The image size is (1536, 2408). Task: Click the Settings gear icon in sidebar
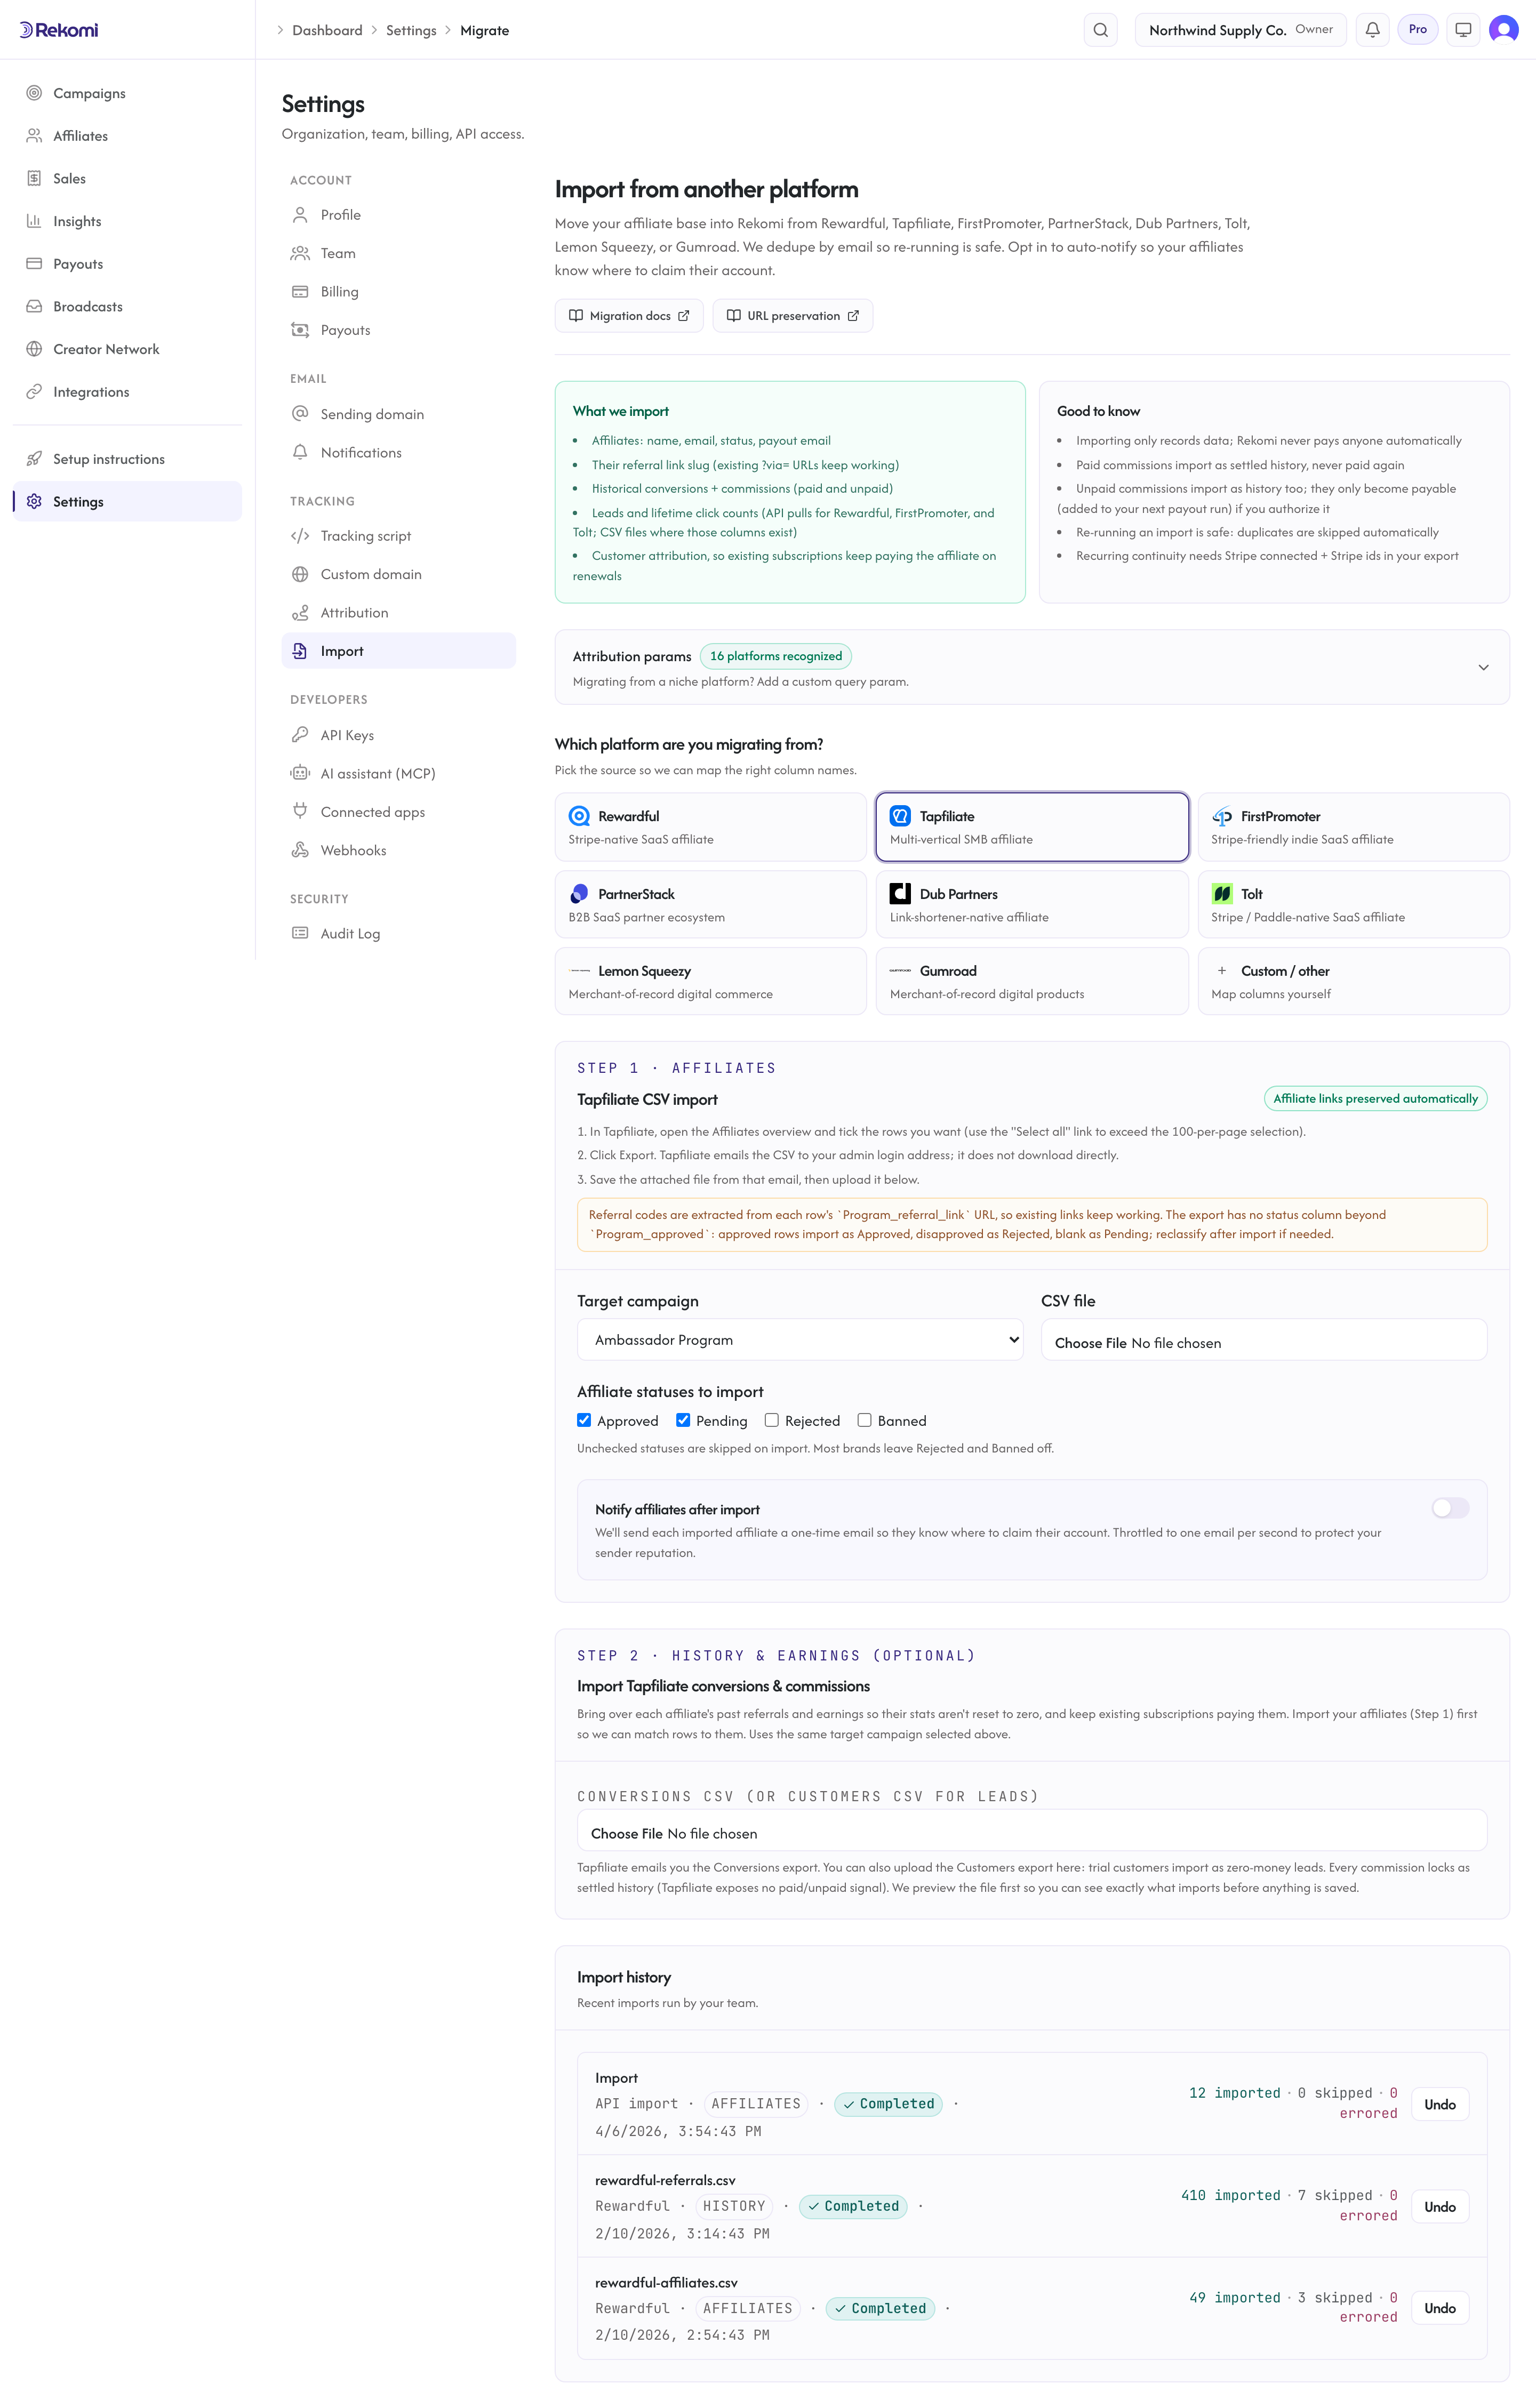[x=34, y=502]
